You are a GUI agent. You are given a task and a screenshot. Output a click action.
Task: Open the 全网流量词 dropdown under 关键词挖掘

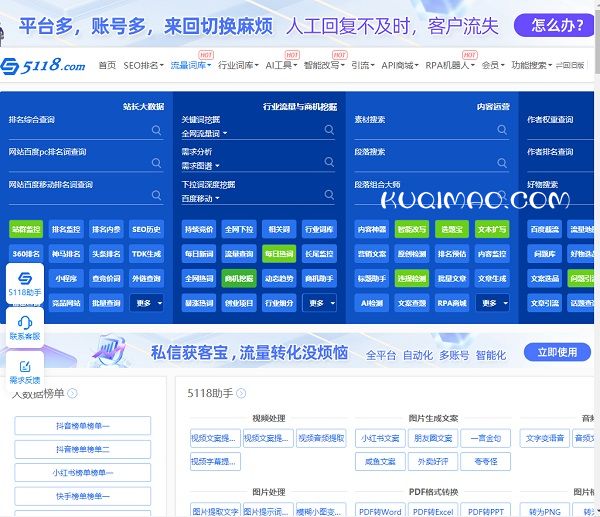204,134
